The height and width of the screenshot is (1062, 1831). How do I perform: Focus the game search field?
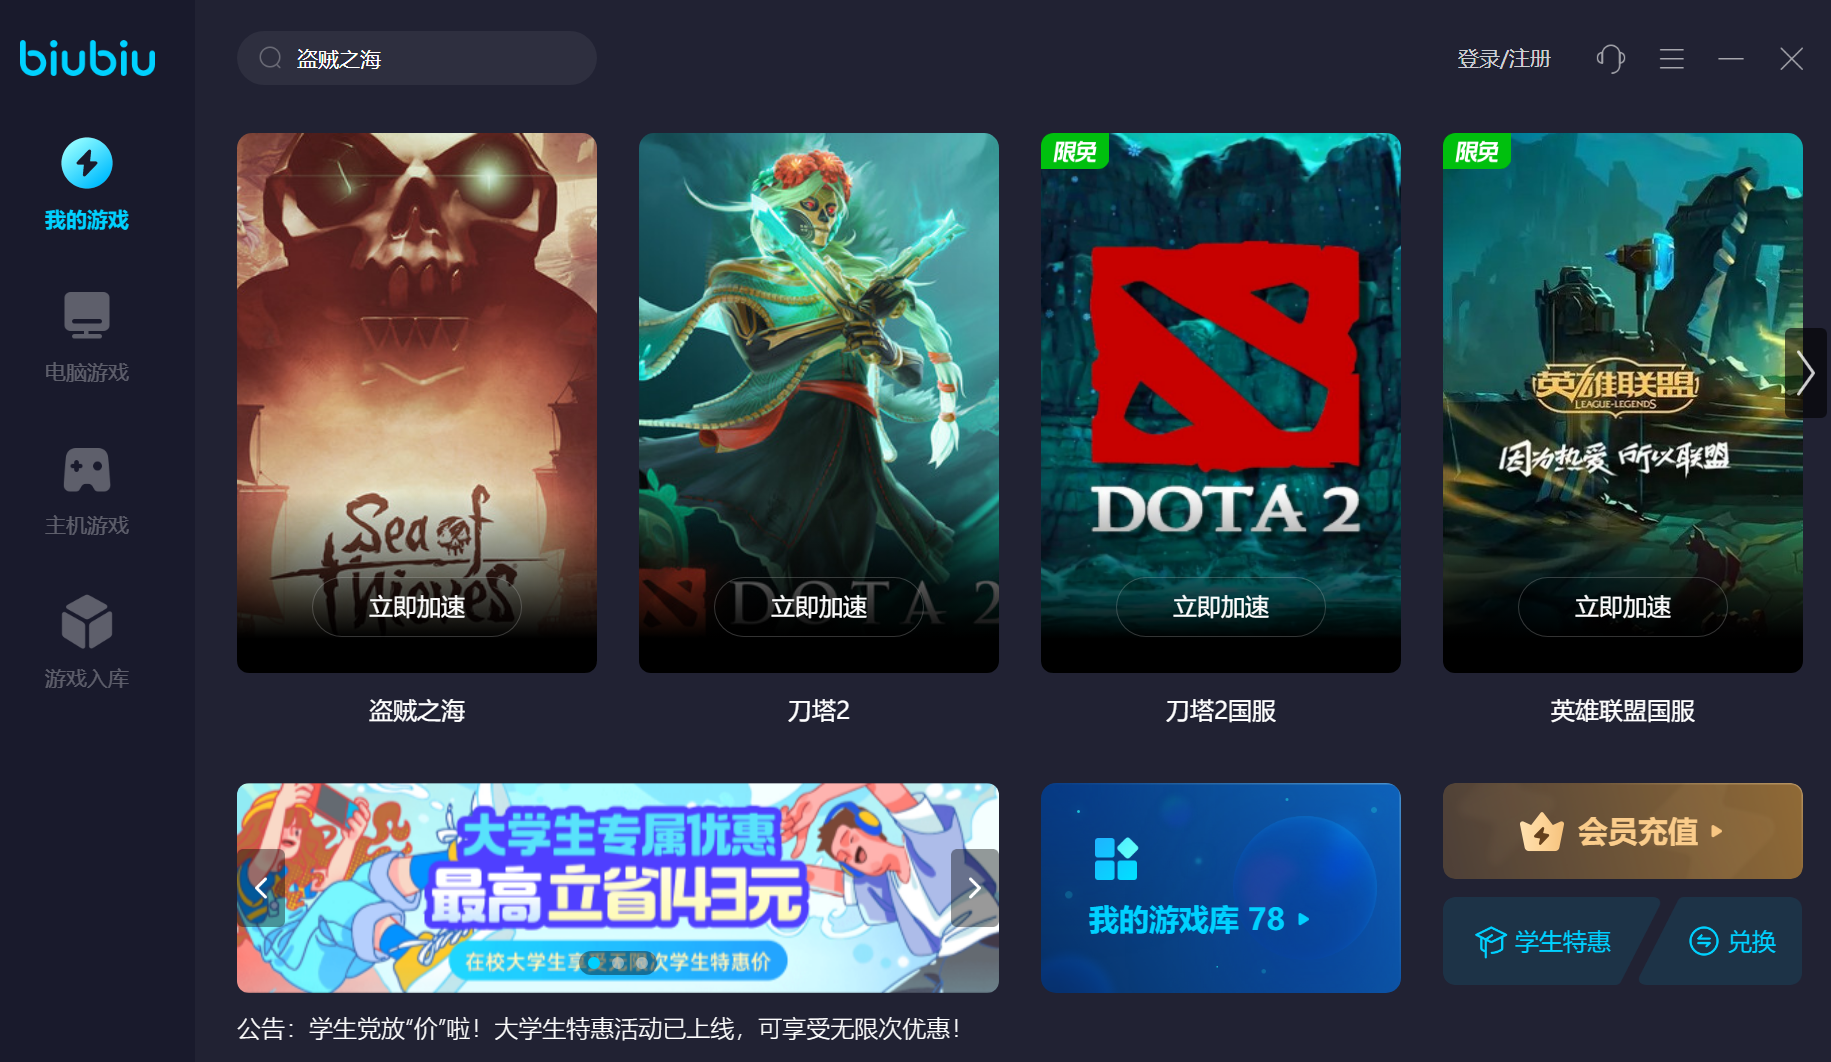pos(417,58)
